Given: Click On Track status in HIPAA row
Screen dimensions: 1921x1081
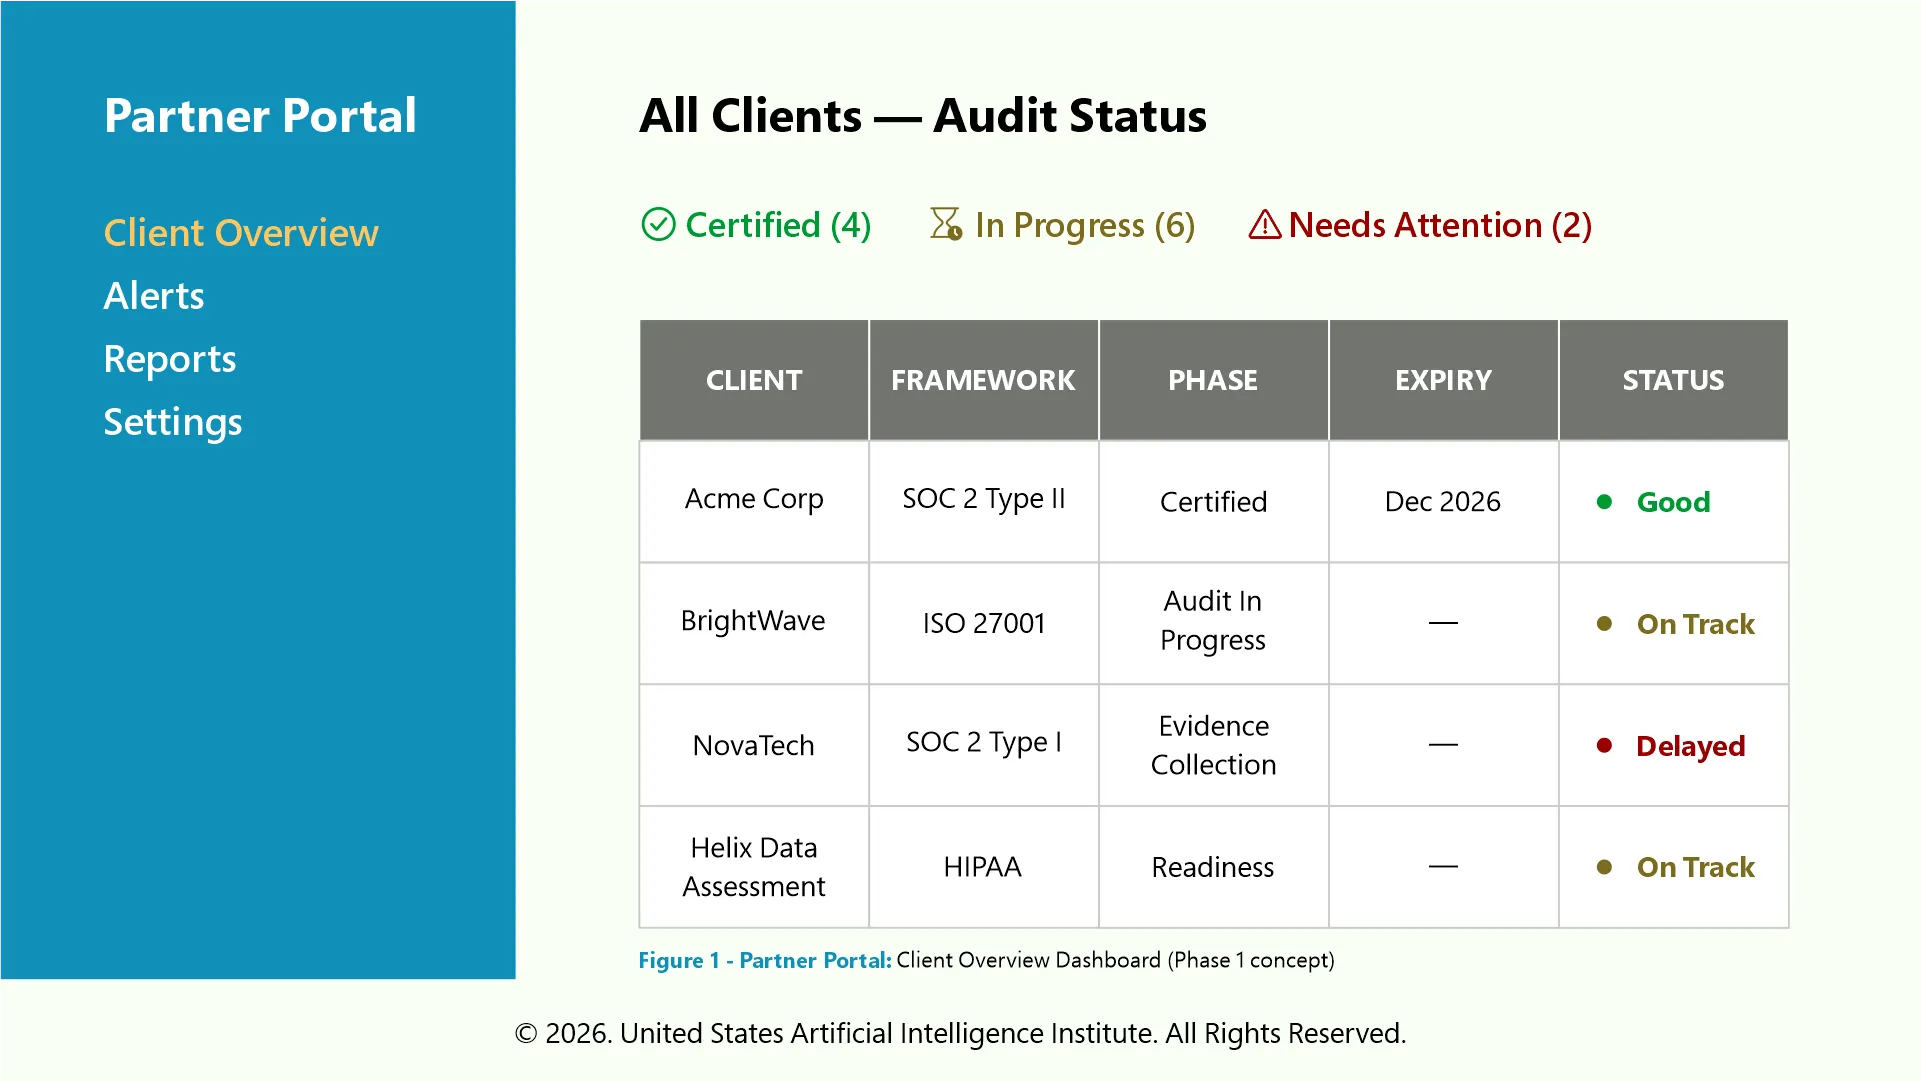Looking at the screenshot, I should pyautogui.click(x=1695, y=867).
